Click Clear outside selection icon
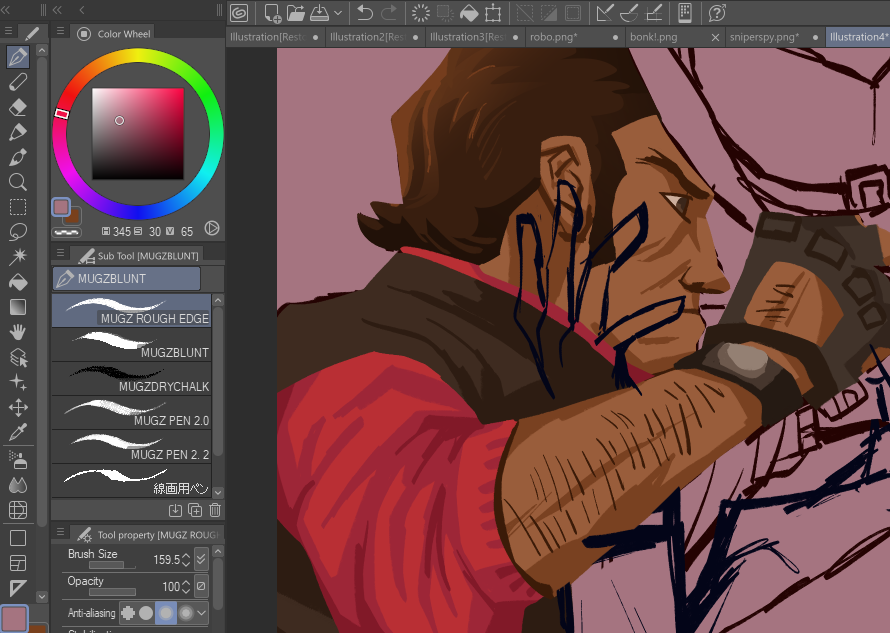 (444, 12)
